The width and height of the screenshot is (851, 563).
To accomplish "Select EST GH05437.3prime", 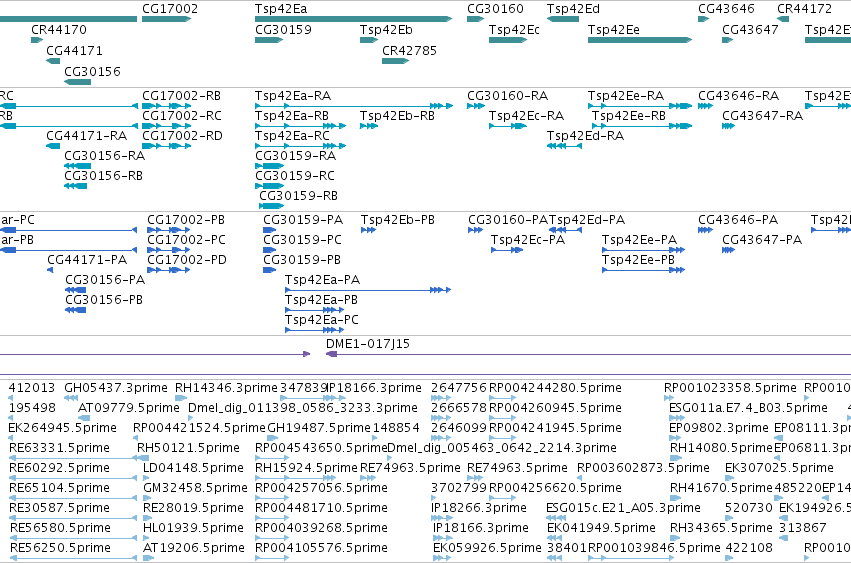I will pyautogui.click(x=116, y=388).
